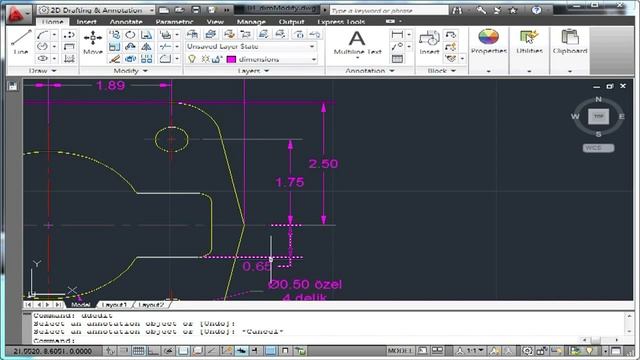Choose the Move tool
Image resolution: width=640 pixels, height=360 pixels.
(x=93, y=42)
